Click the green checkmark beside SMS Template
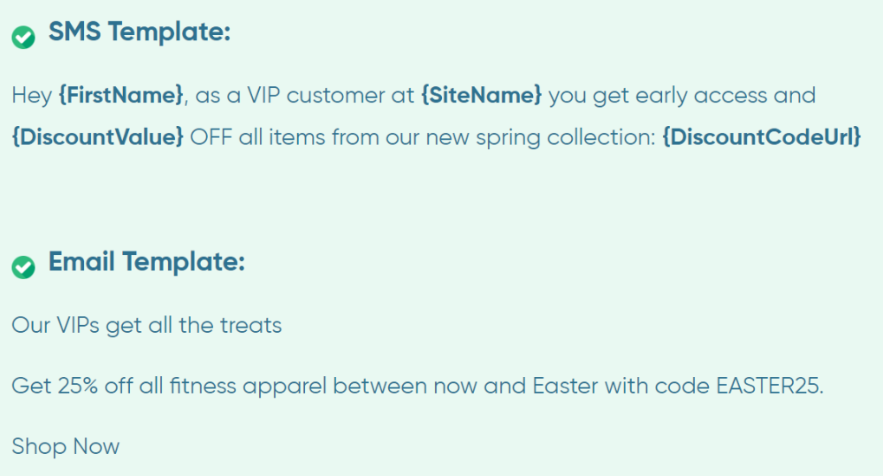Screen dimensions: 883x476 pos(23,37)
